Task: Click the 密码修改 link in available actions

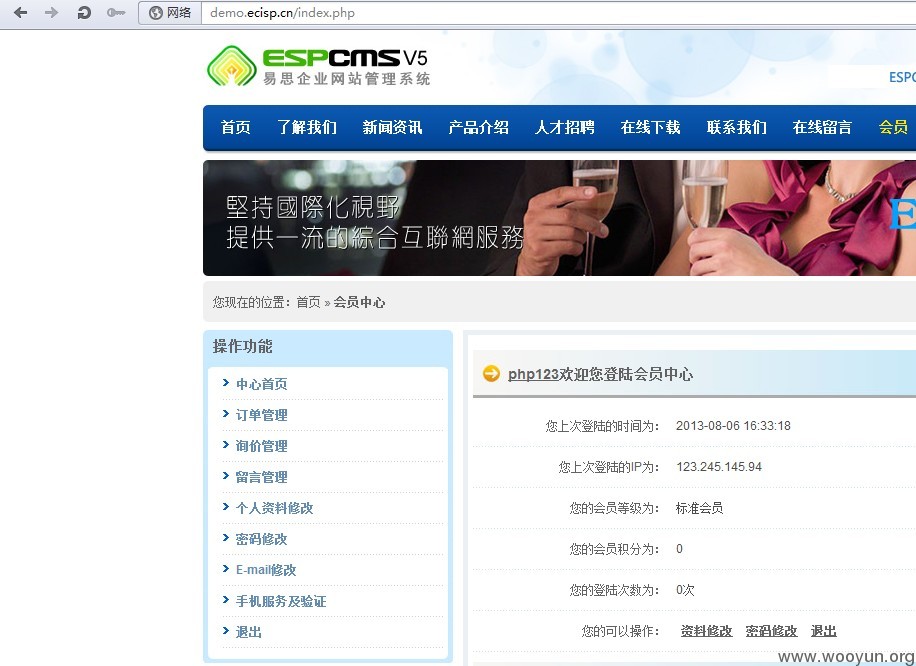Action: point(771,631)
